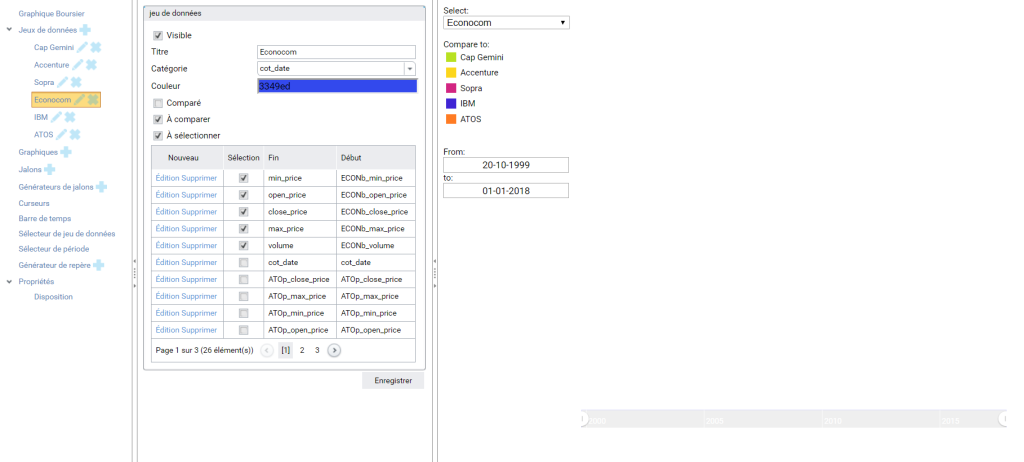This screenshot has height=462, width=1024.
Task: Open Graphique Boursier in the tree
Action: click(x=52, y=13)
